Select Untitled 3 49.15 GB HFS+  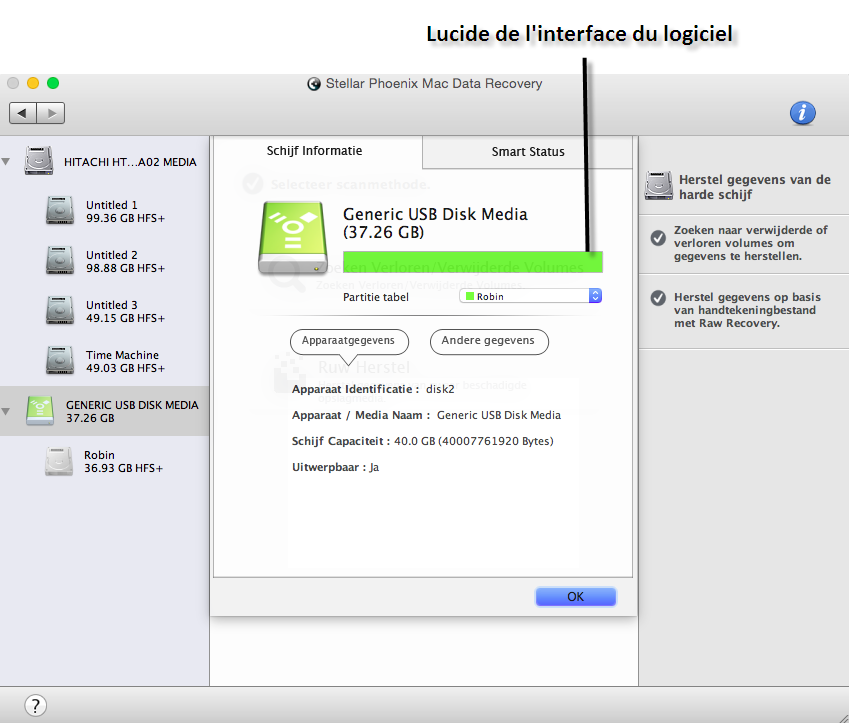(x=125, y=311)
